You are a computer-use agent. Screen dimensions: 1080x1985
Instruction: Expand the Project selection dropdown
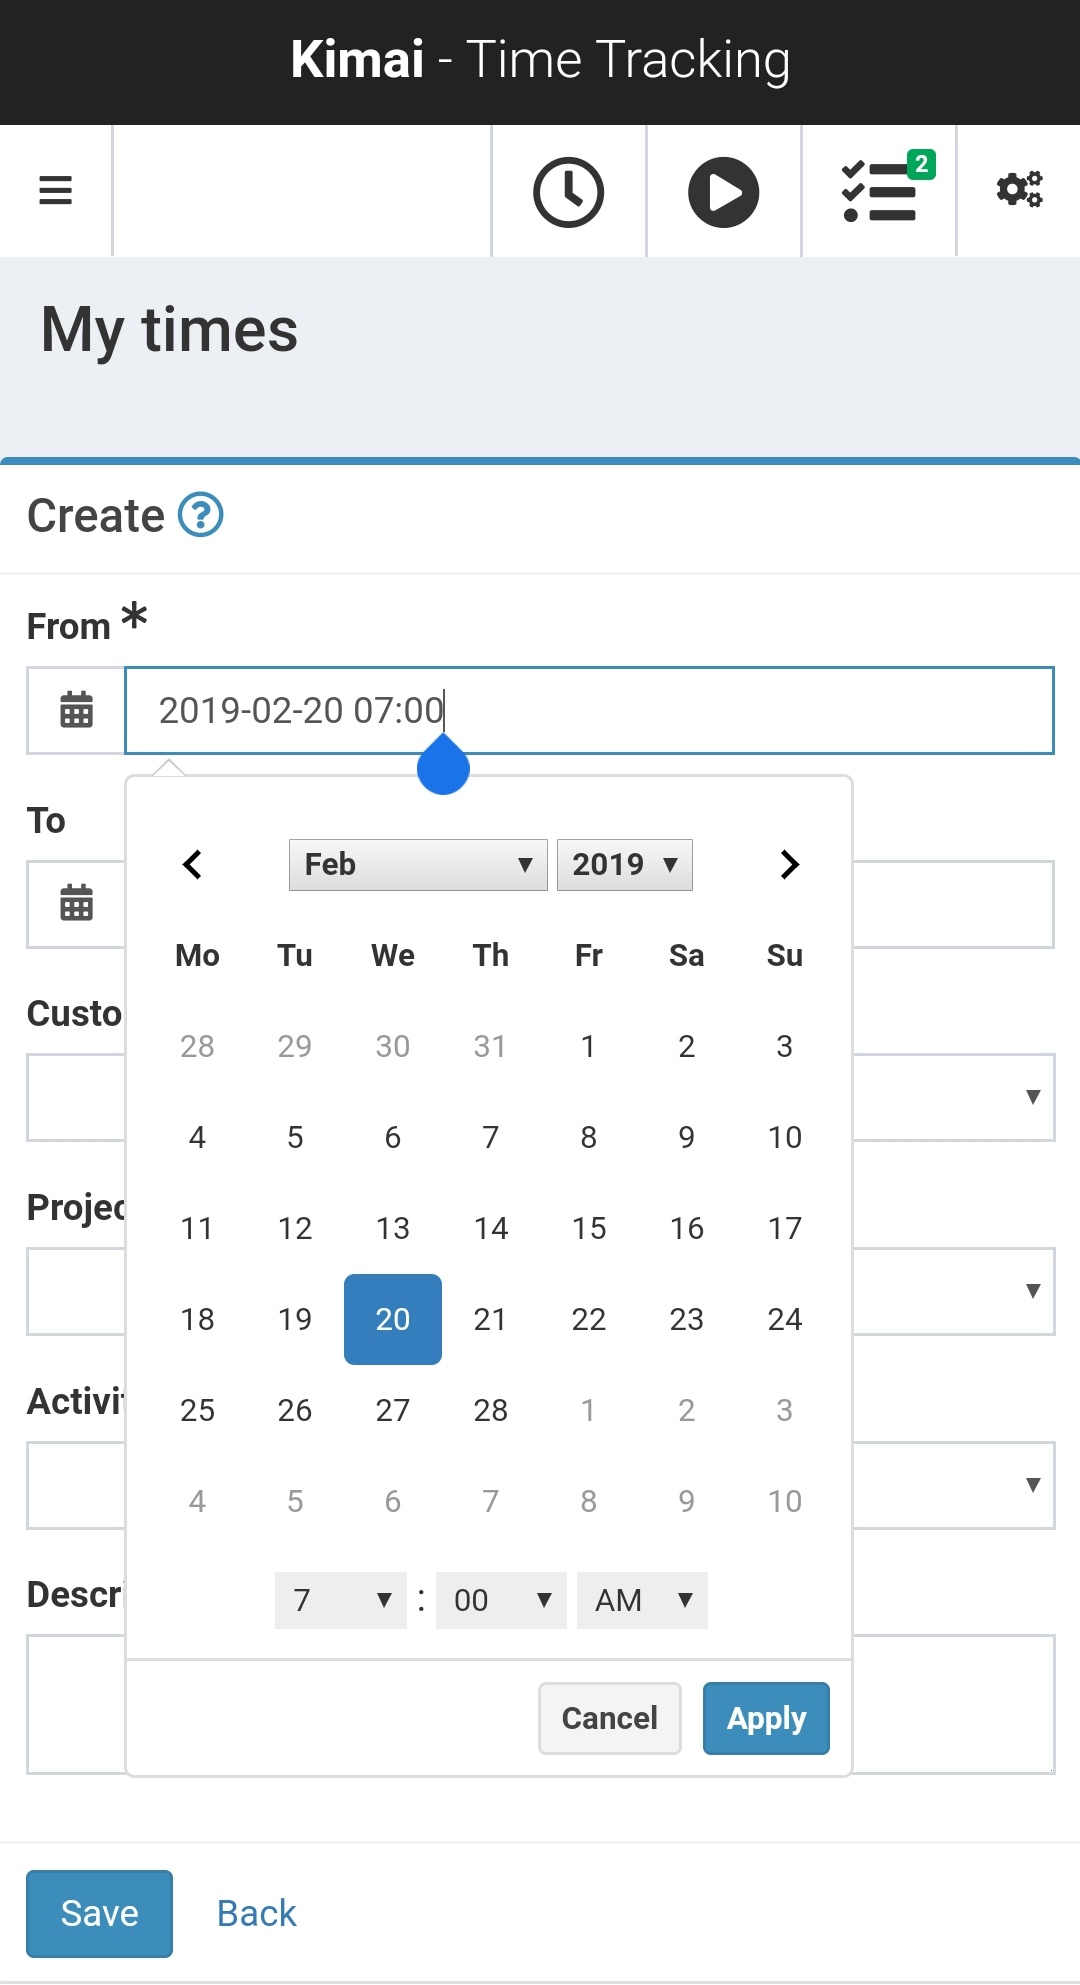tap(1032, 1291)
